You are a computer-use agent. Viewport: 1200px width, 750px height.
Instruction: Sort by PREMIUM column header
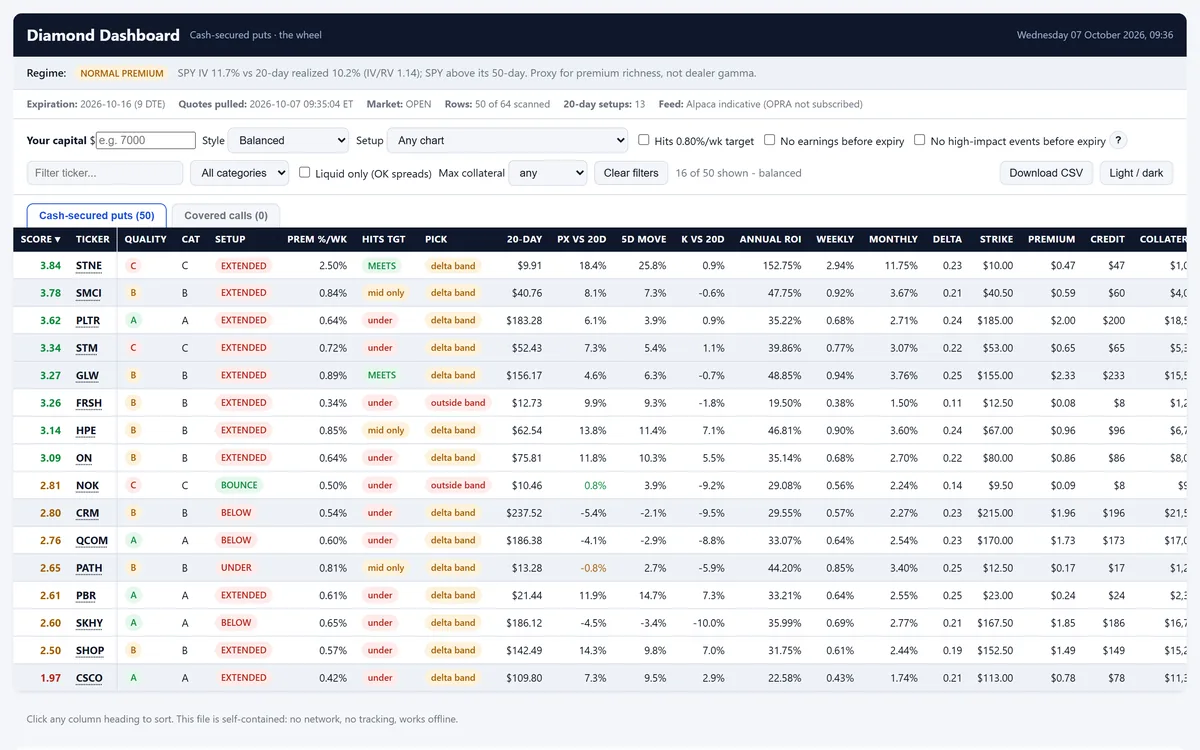click(1052, 239)
